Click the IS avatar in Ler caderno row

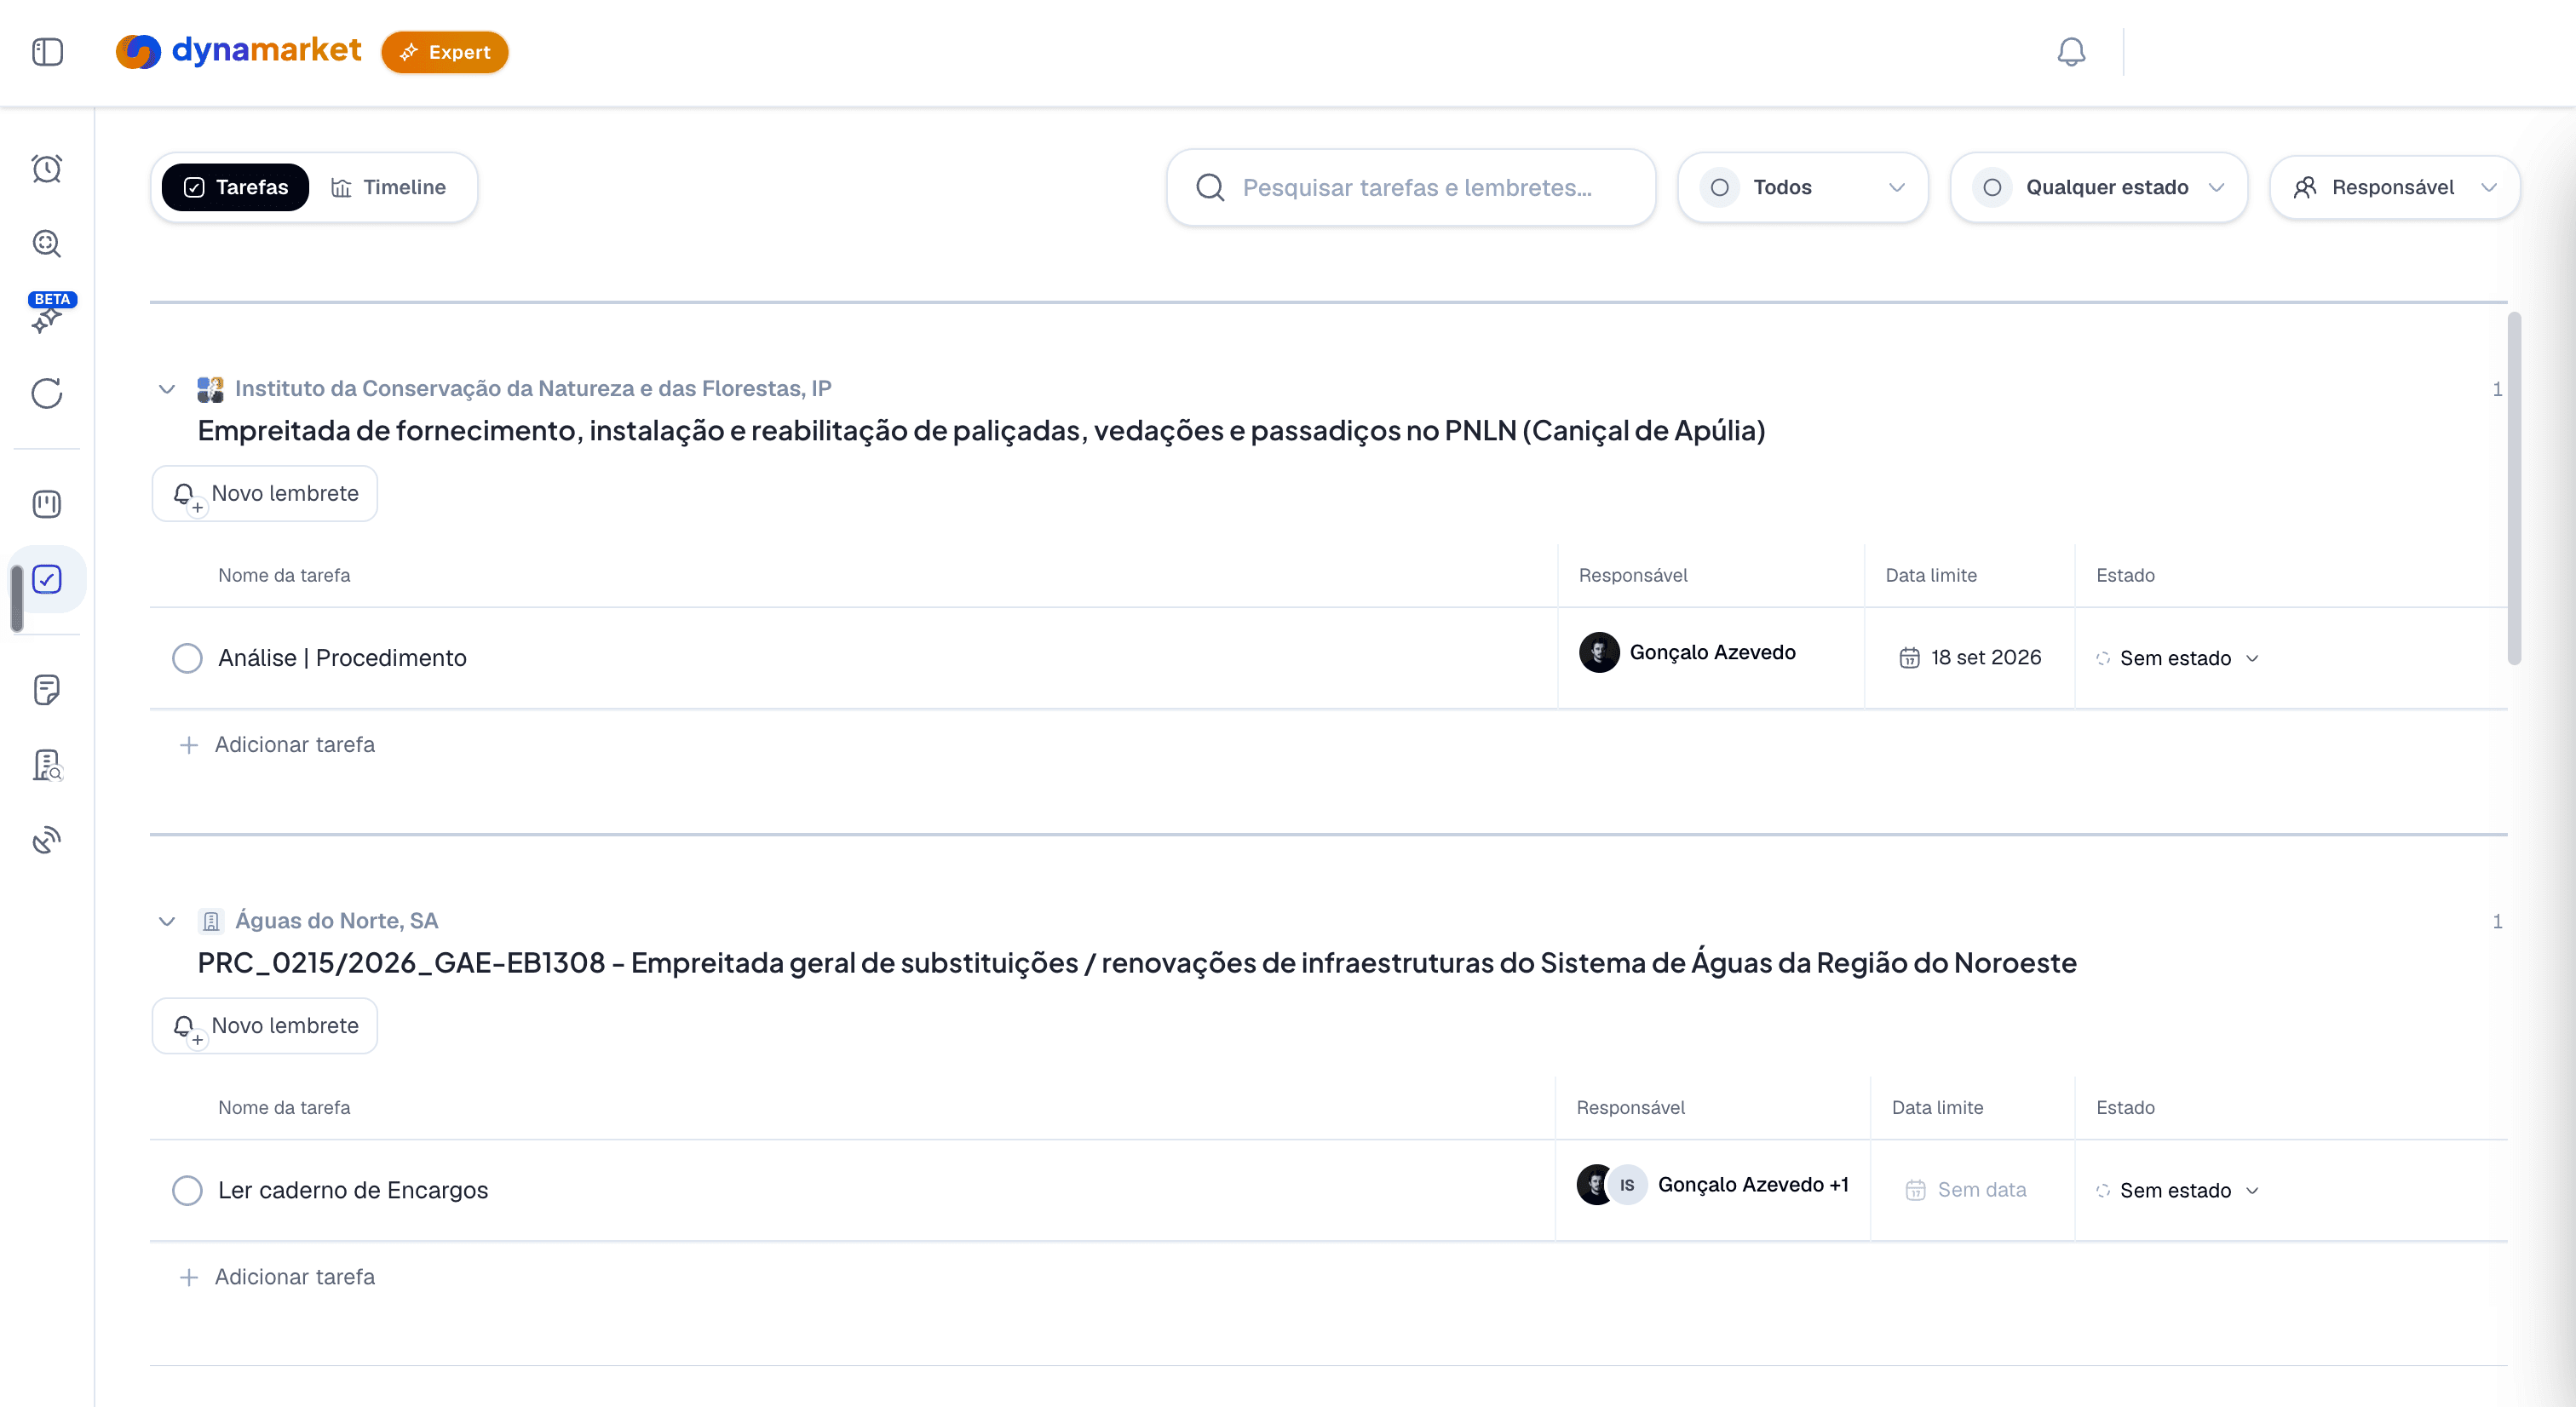point(1627,1185)
